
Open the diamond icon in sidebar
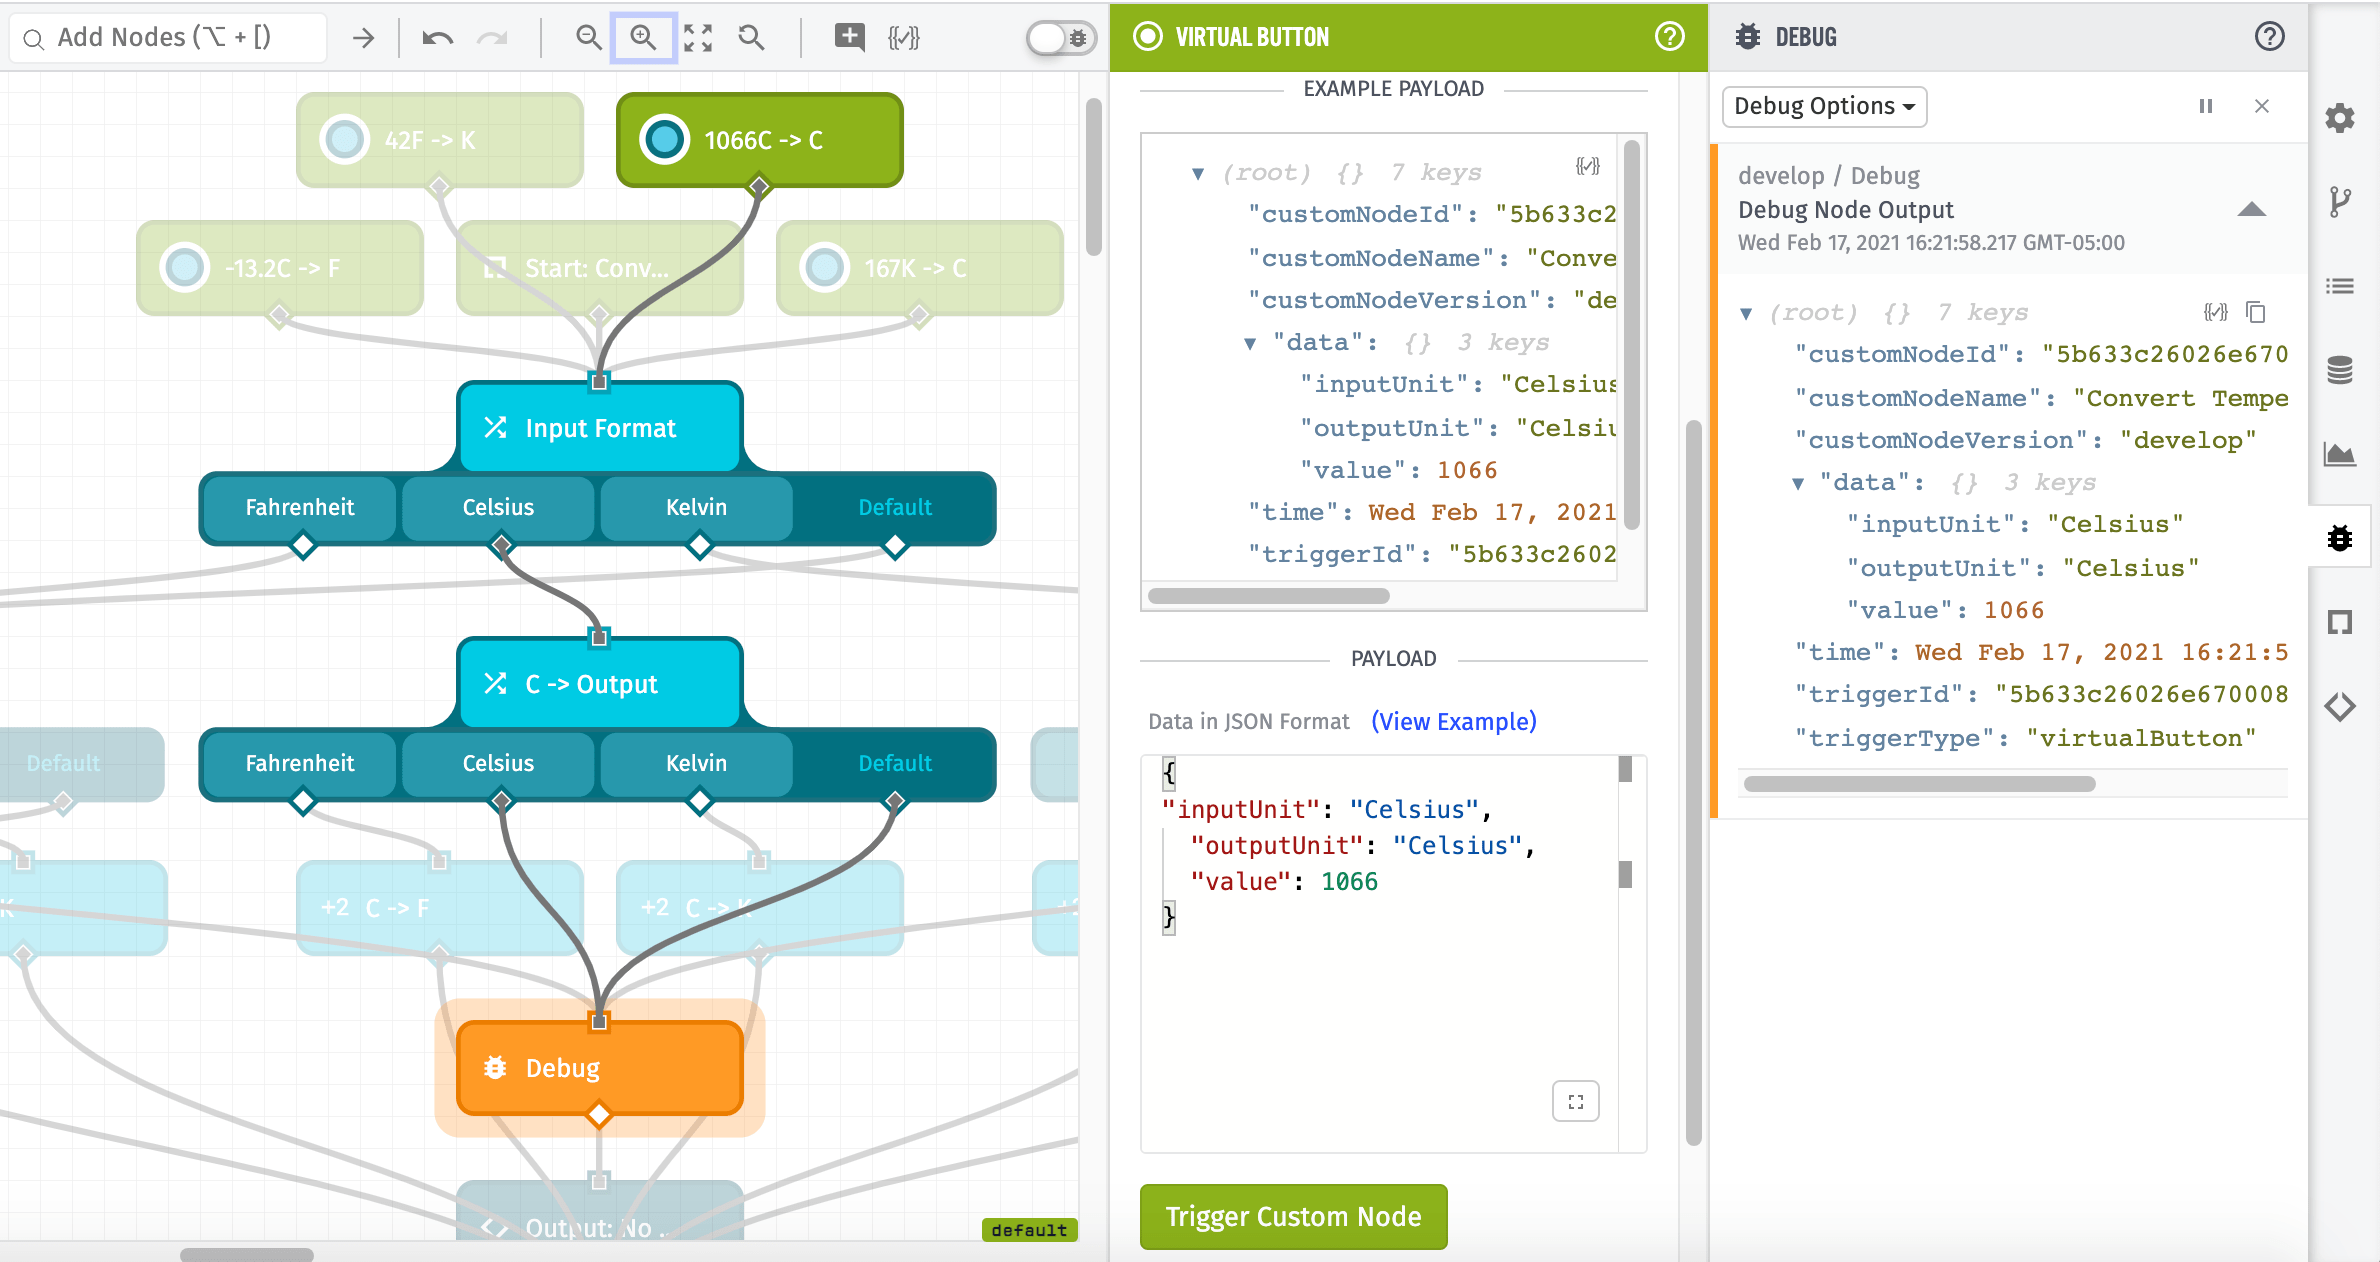pyautogui.click(x=2339, y=706)
